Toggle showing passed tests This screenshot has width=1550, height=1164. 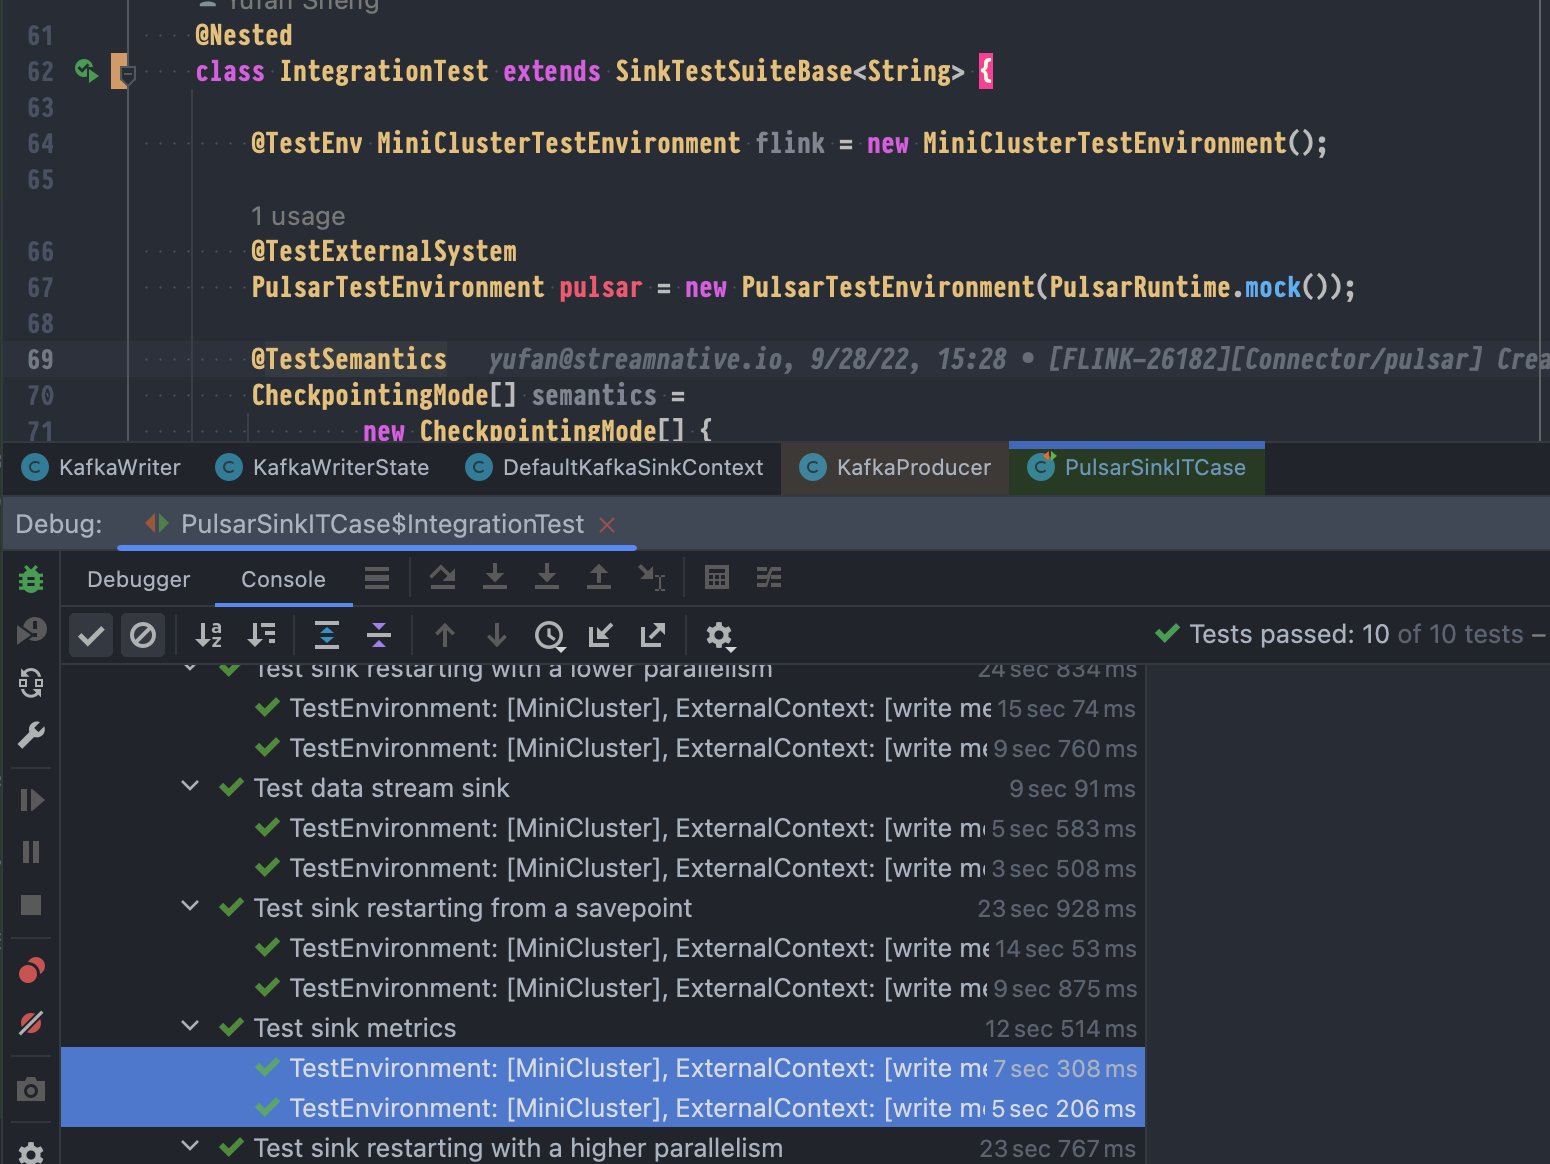90,635
